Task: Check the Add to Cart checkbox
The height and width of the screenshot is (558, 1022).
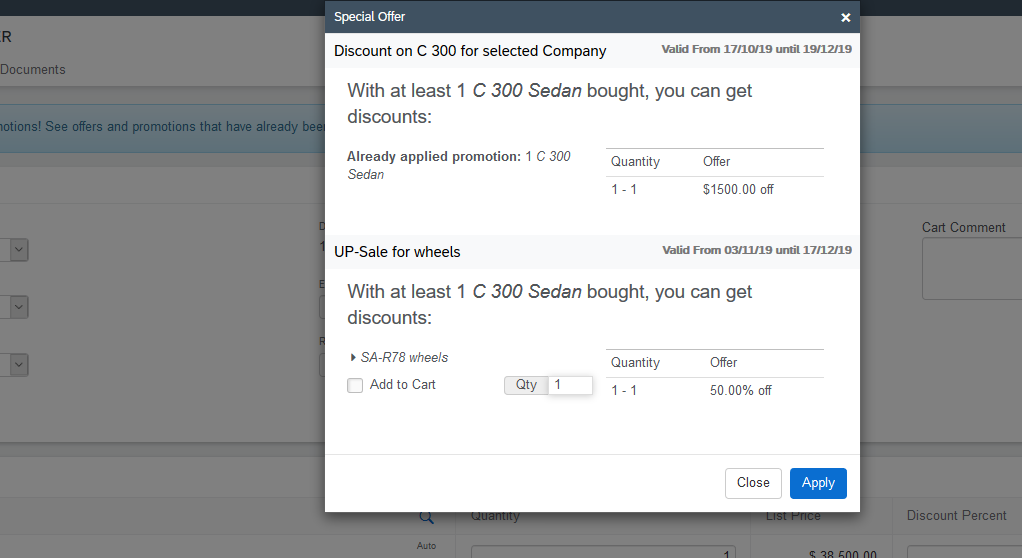Action: pos(355,385)
